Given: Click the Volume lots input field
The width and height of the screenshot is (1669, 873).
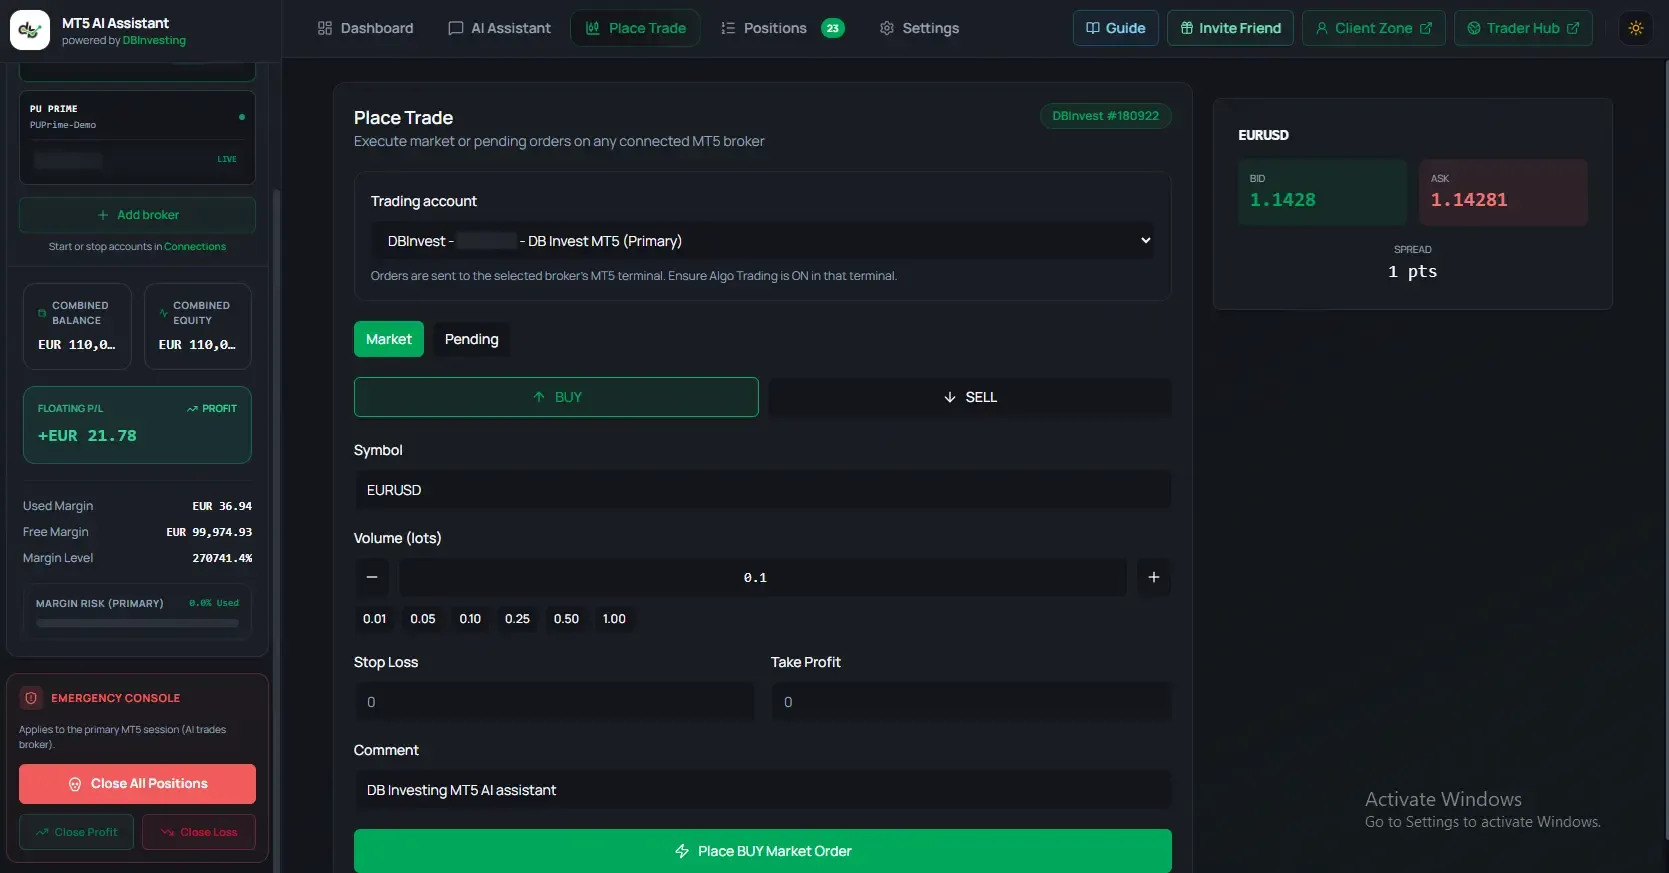Looking at the screenshot, I should point(762,577).
